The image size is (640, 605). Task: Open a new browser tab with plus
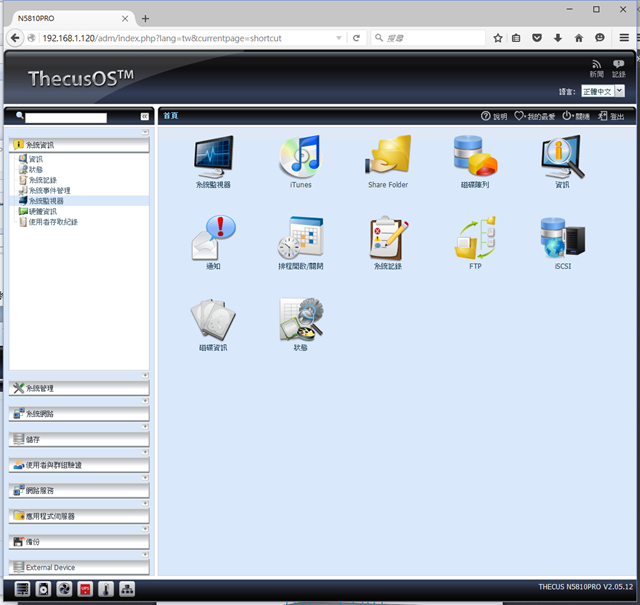(x=145, y=18)
